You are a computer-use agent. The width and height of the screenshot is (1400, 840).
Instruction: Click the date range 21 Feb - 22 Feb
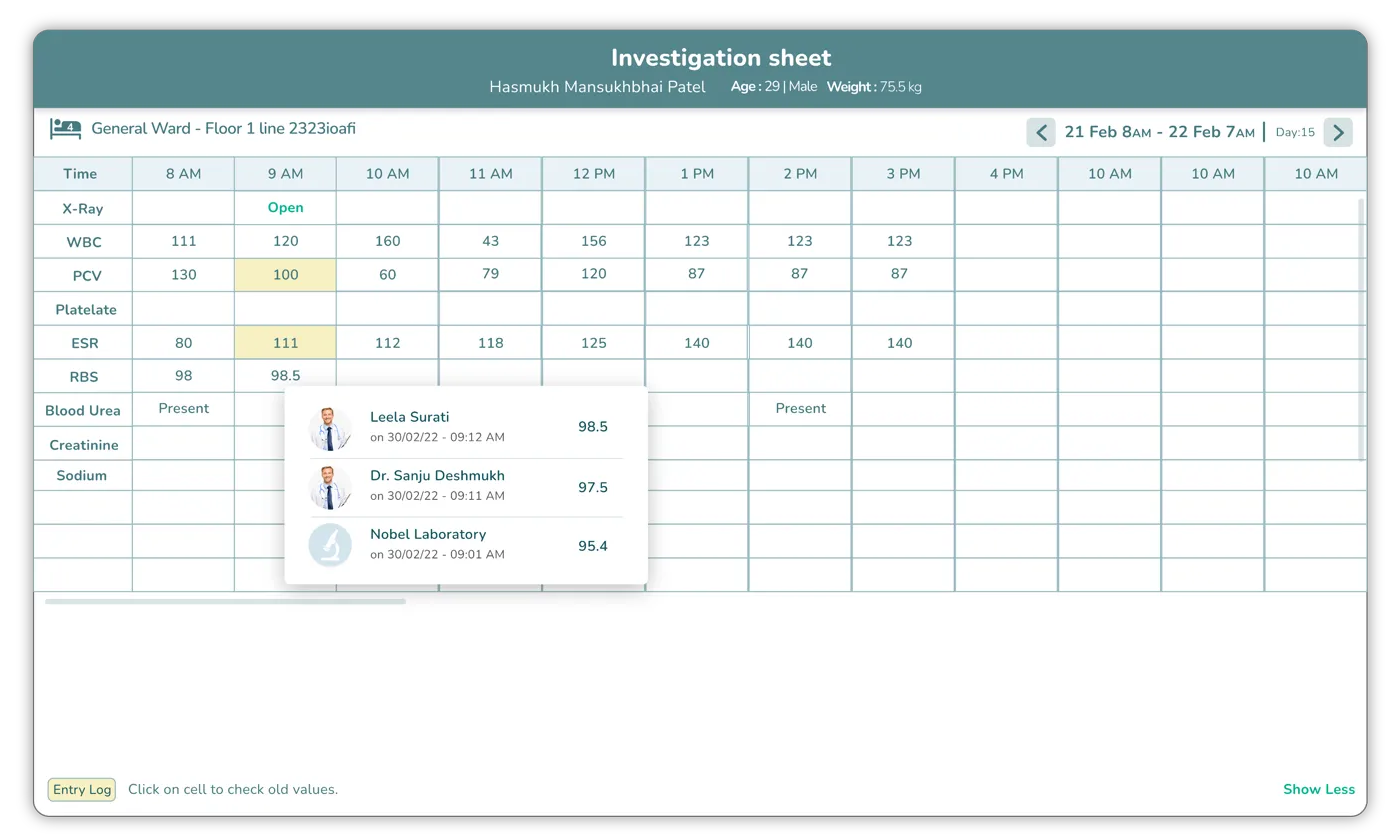tap(1159, 132)
